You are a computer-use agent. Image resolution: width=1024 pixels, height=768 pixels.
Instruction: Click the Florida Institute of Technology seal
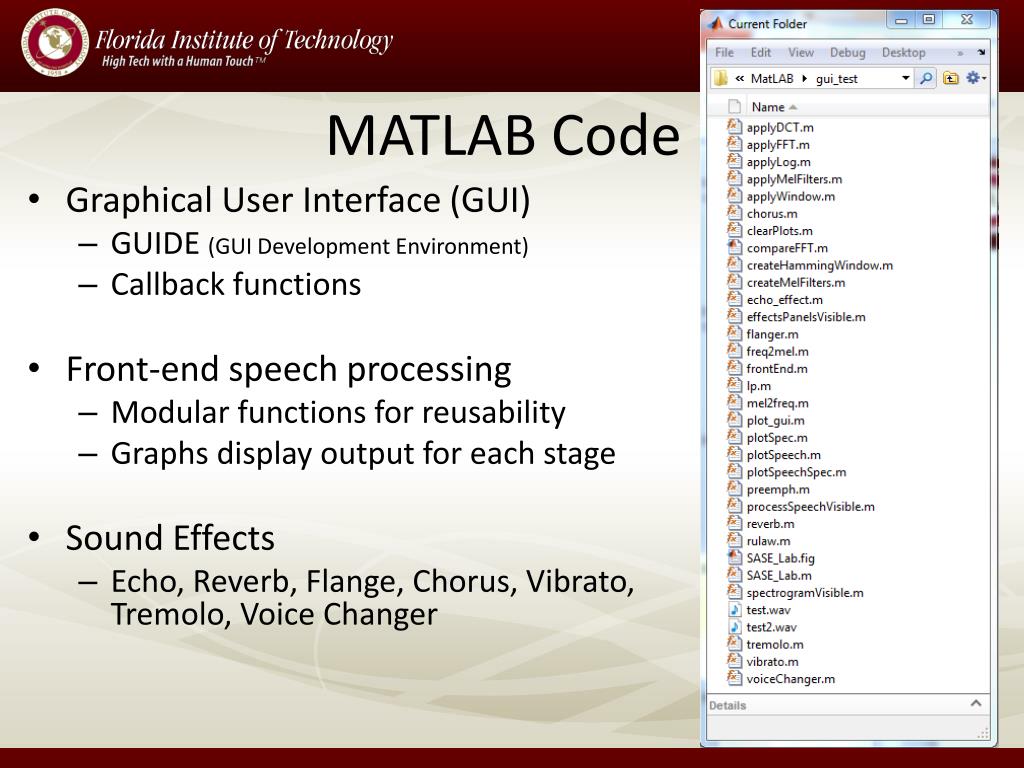pos(54,42)
